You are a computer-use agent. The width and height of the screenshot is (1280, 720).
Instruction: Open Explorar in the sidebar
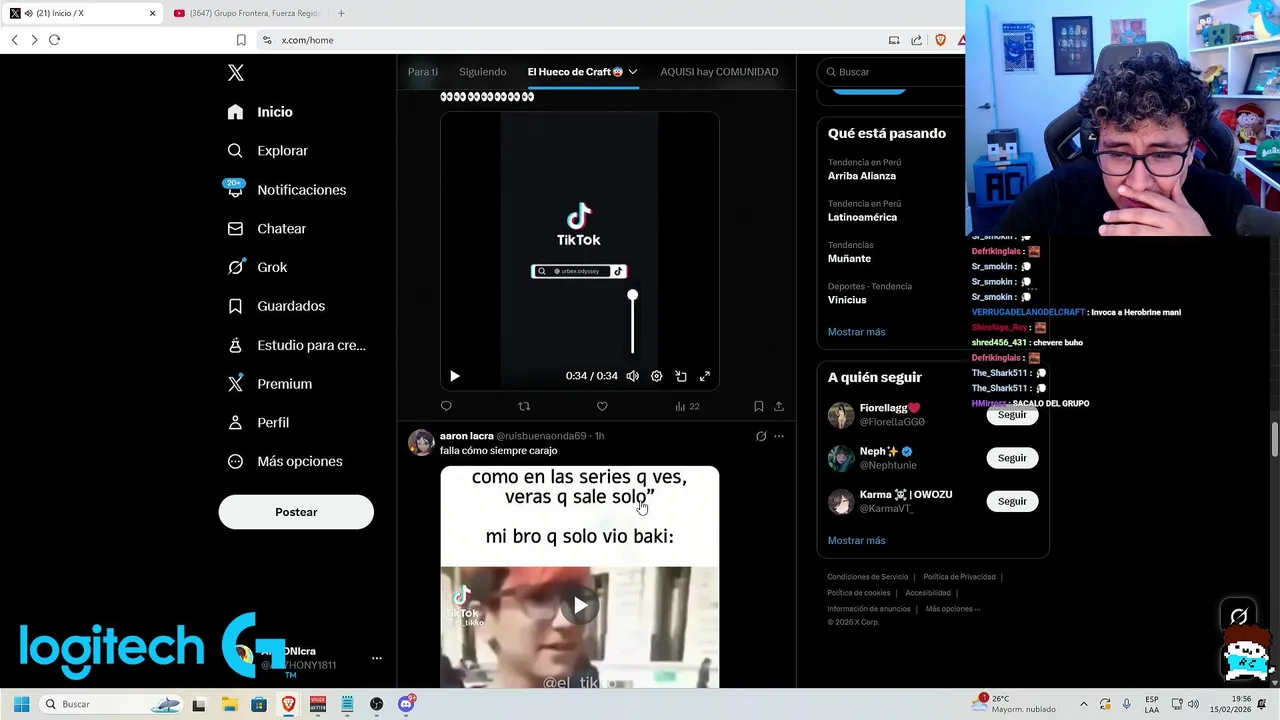[x=268, y=151]
